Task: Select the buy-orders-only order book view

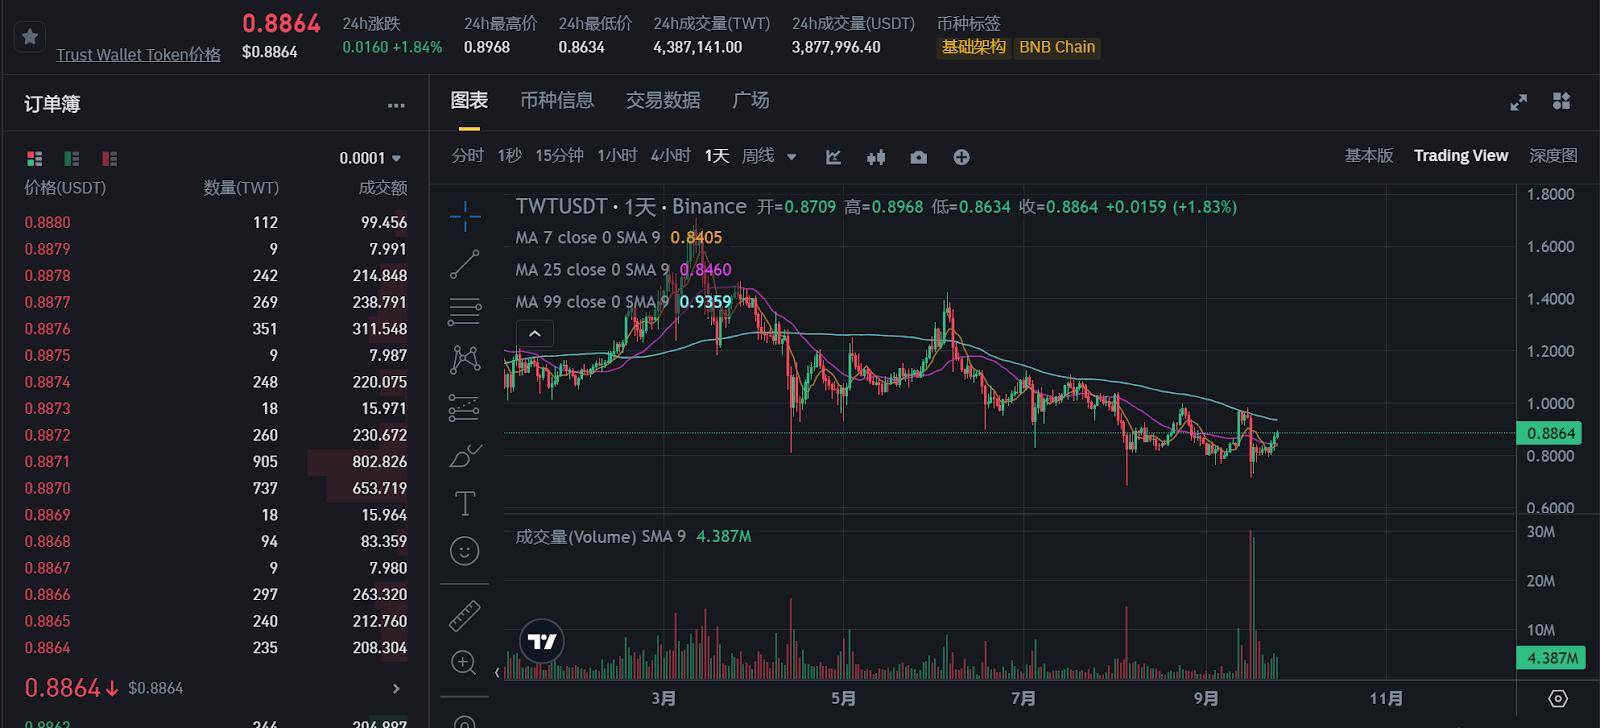Action: [x=72, y=158]
